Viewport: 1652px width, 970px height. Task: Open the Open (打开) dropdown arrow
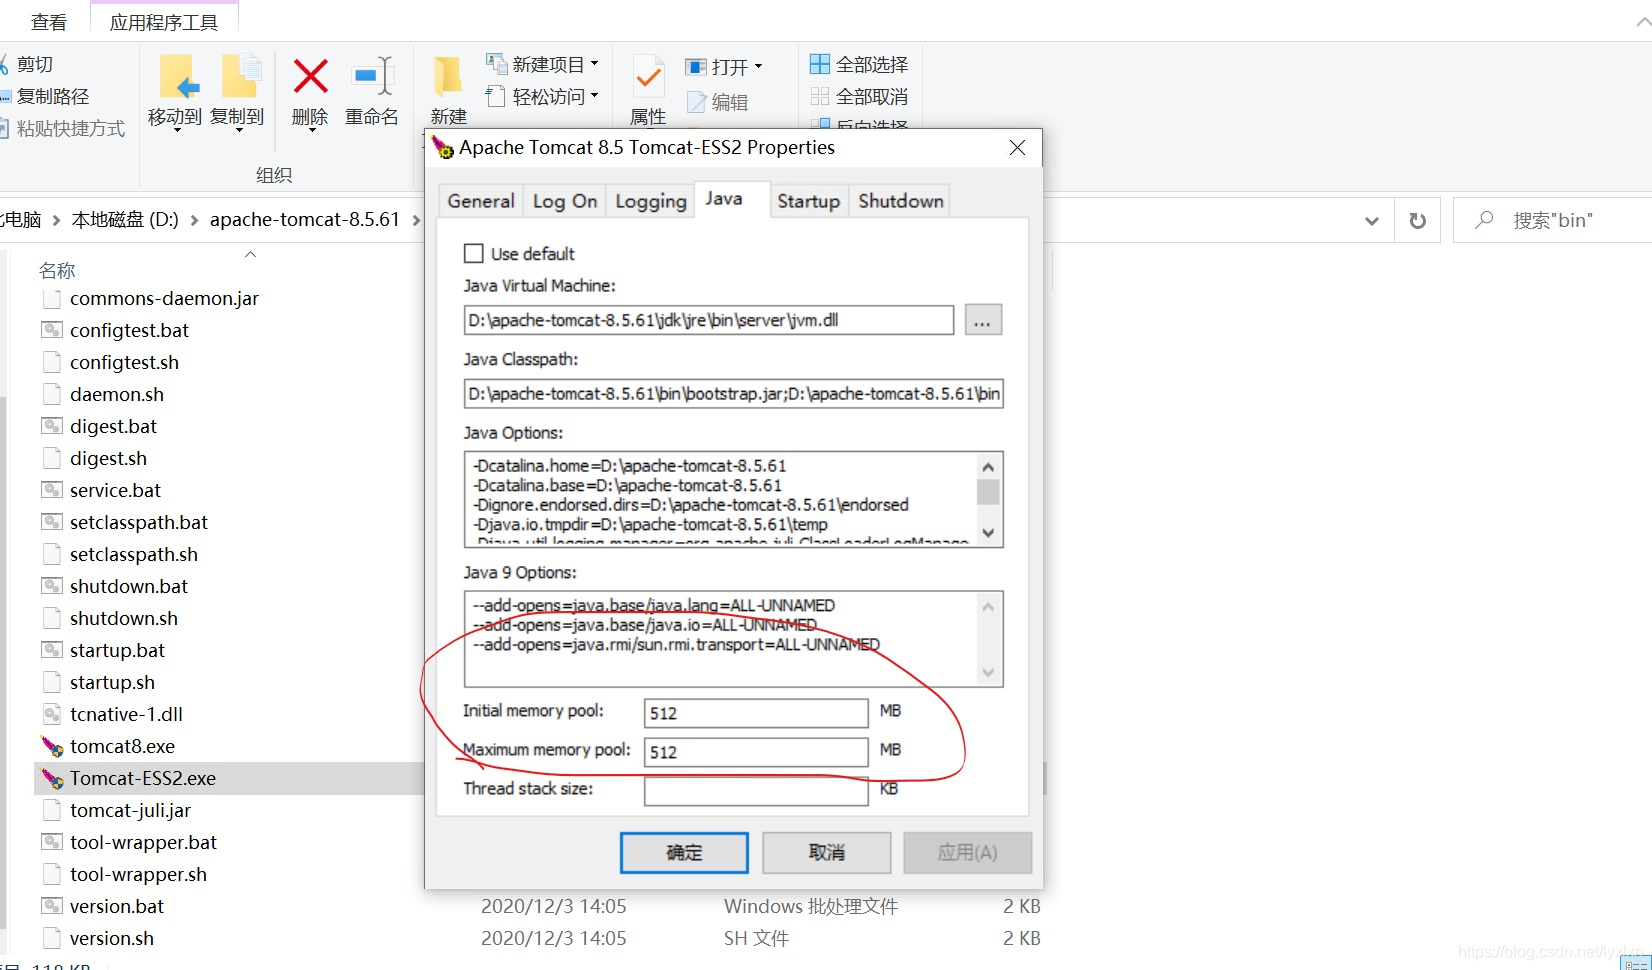click(x=758, y=66)
